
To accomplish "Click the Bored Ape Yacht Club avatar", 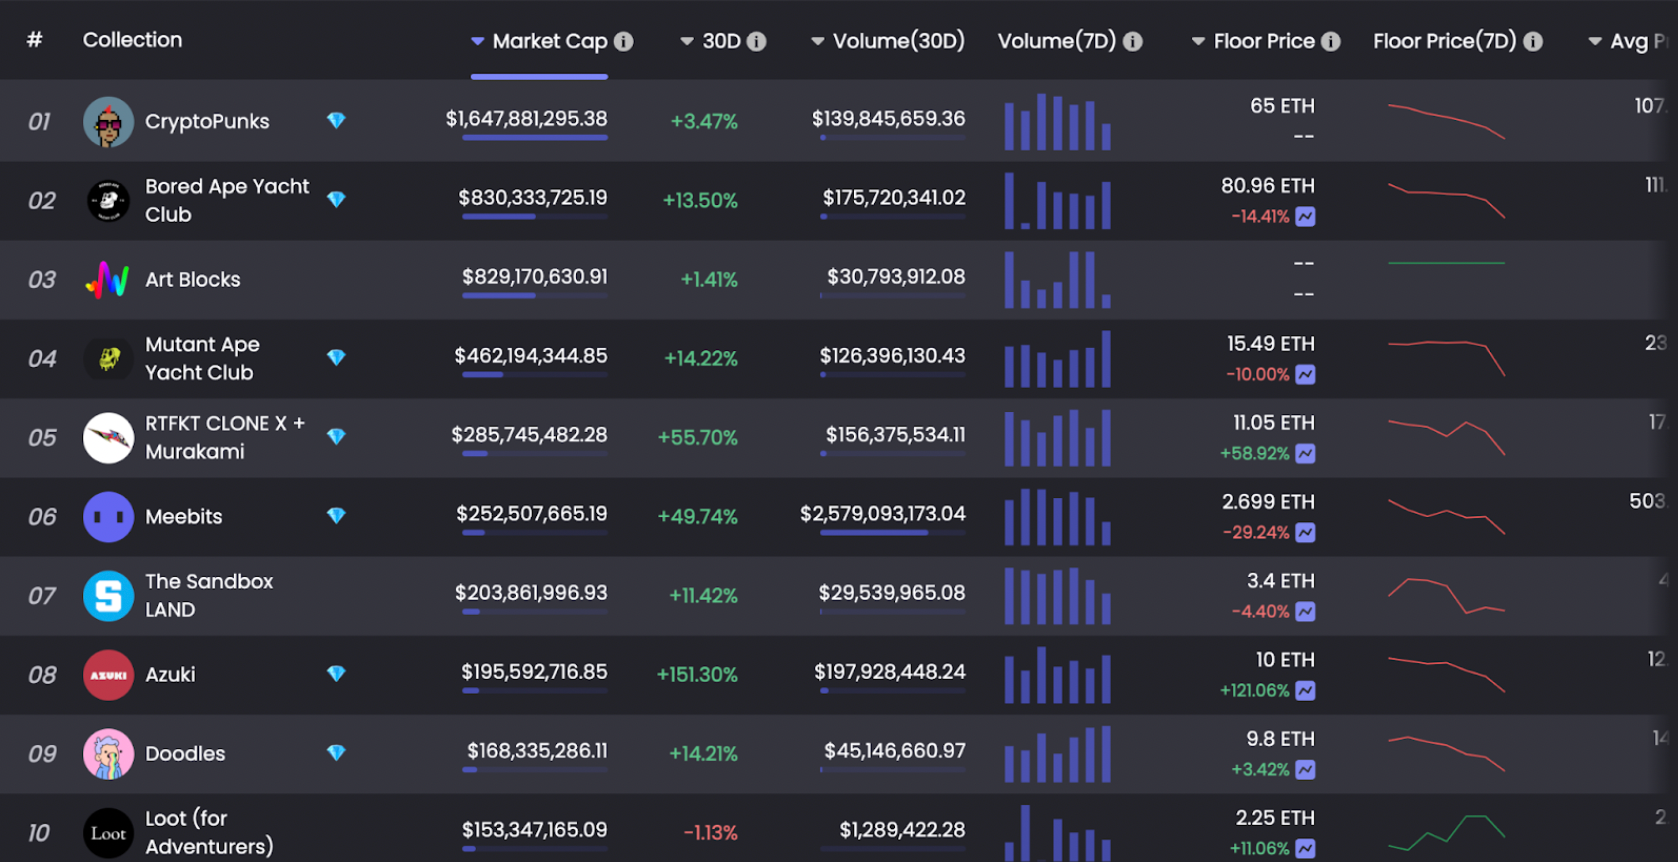I will [x=108, y=201].
